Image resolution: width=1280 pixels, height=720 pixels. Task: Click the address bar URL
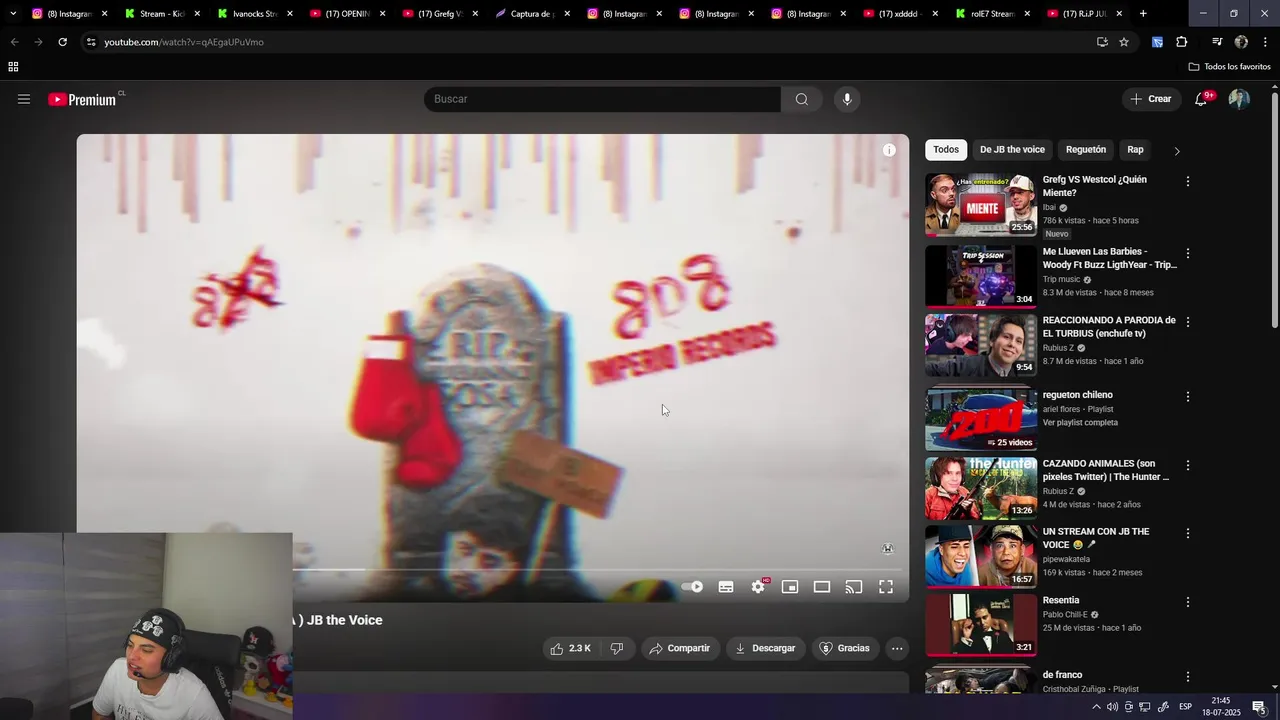point(184,42)
